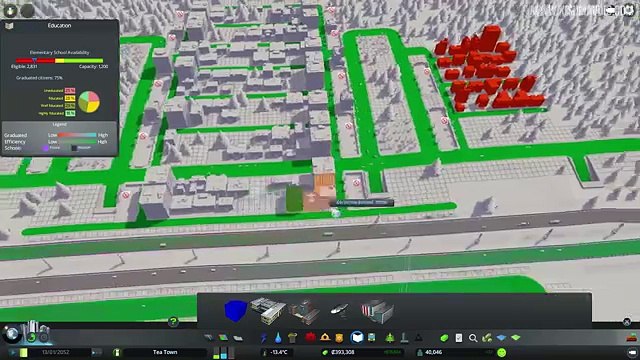640x360 pixels.
Task: Click the population count 40,046
Action: pyautogui.click(x=433, y=352)
